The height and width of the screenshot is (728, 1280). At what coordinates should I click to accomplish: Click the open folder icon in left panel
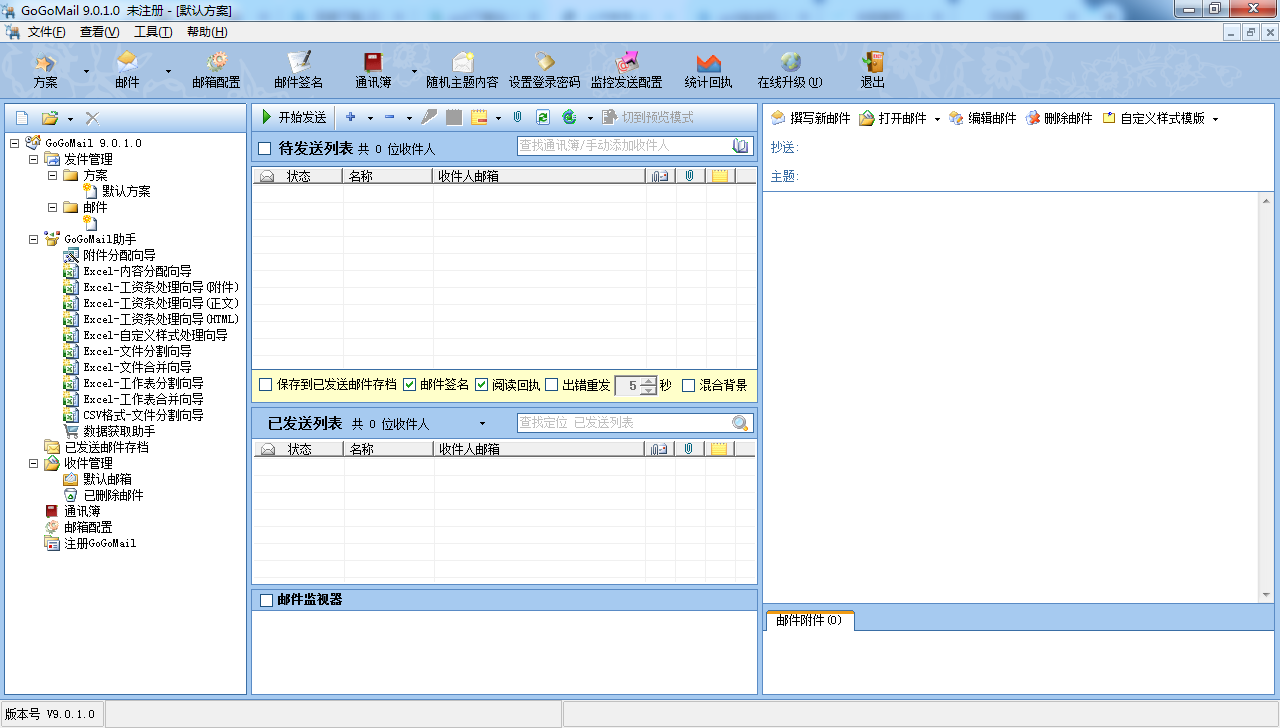[49, 117]
